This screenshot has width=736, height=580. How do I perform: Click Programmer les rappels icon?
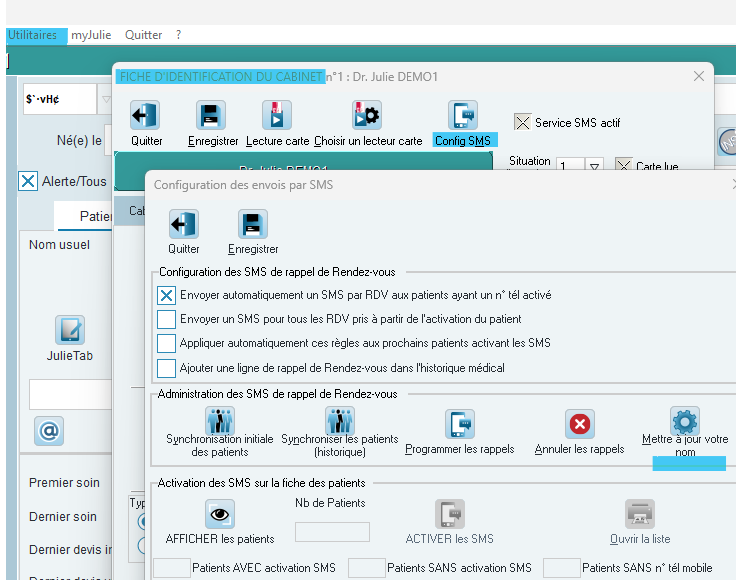click(460, 424)
